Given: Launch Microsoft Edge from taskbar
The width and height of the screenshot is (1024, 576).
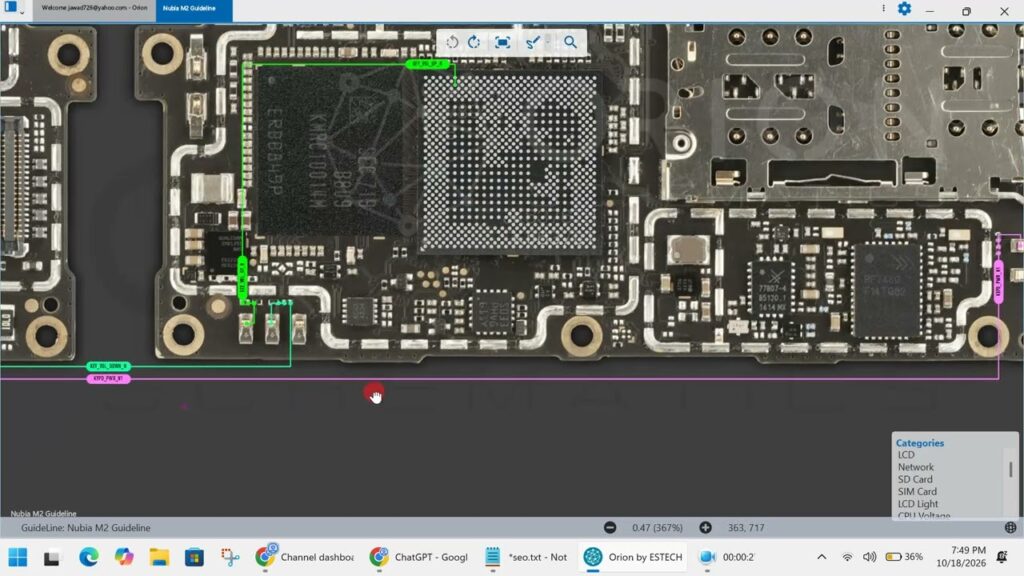Looking at the screenshot, I should pos(88,557).
